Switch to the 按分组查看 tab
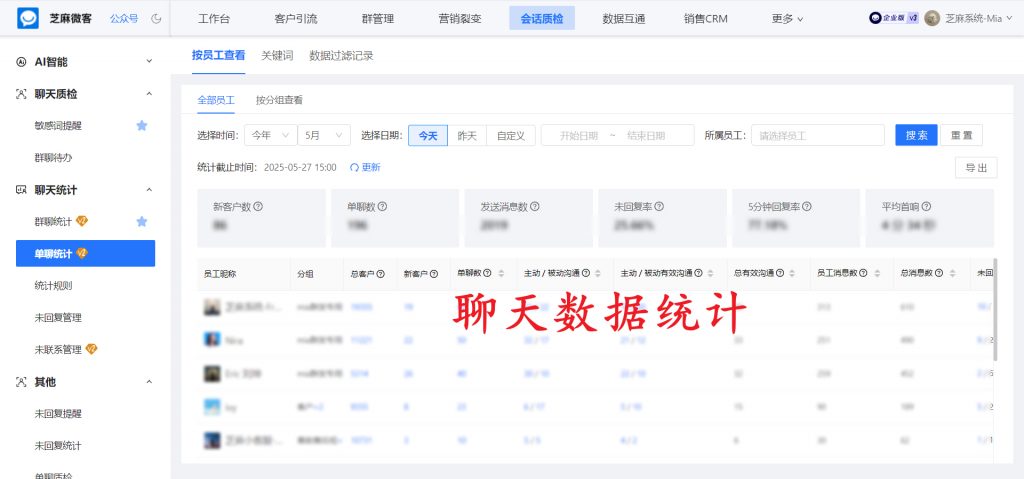The width and height of the screenshot is (1024, 479). (x=279, y=100)
